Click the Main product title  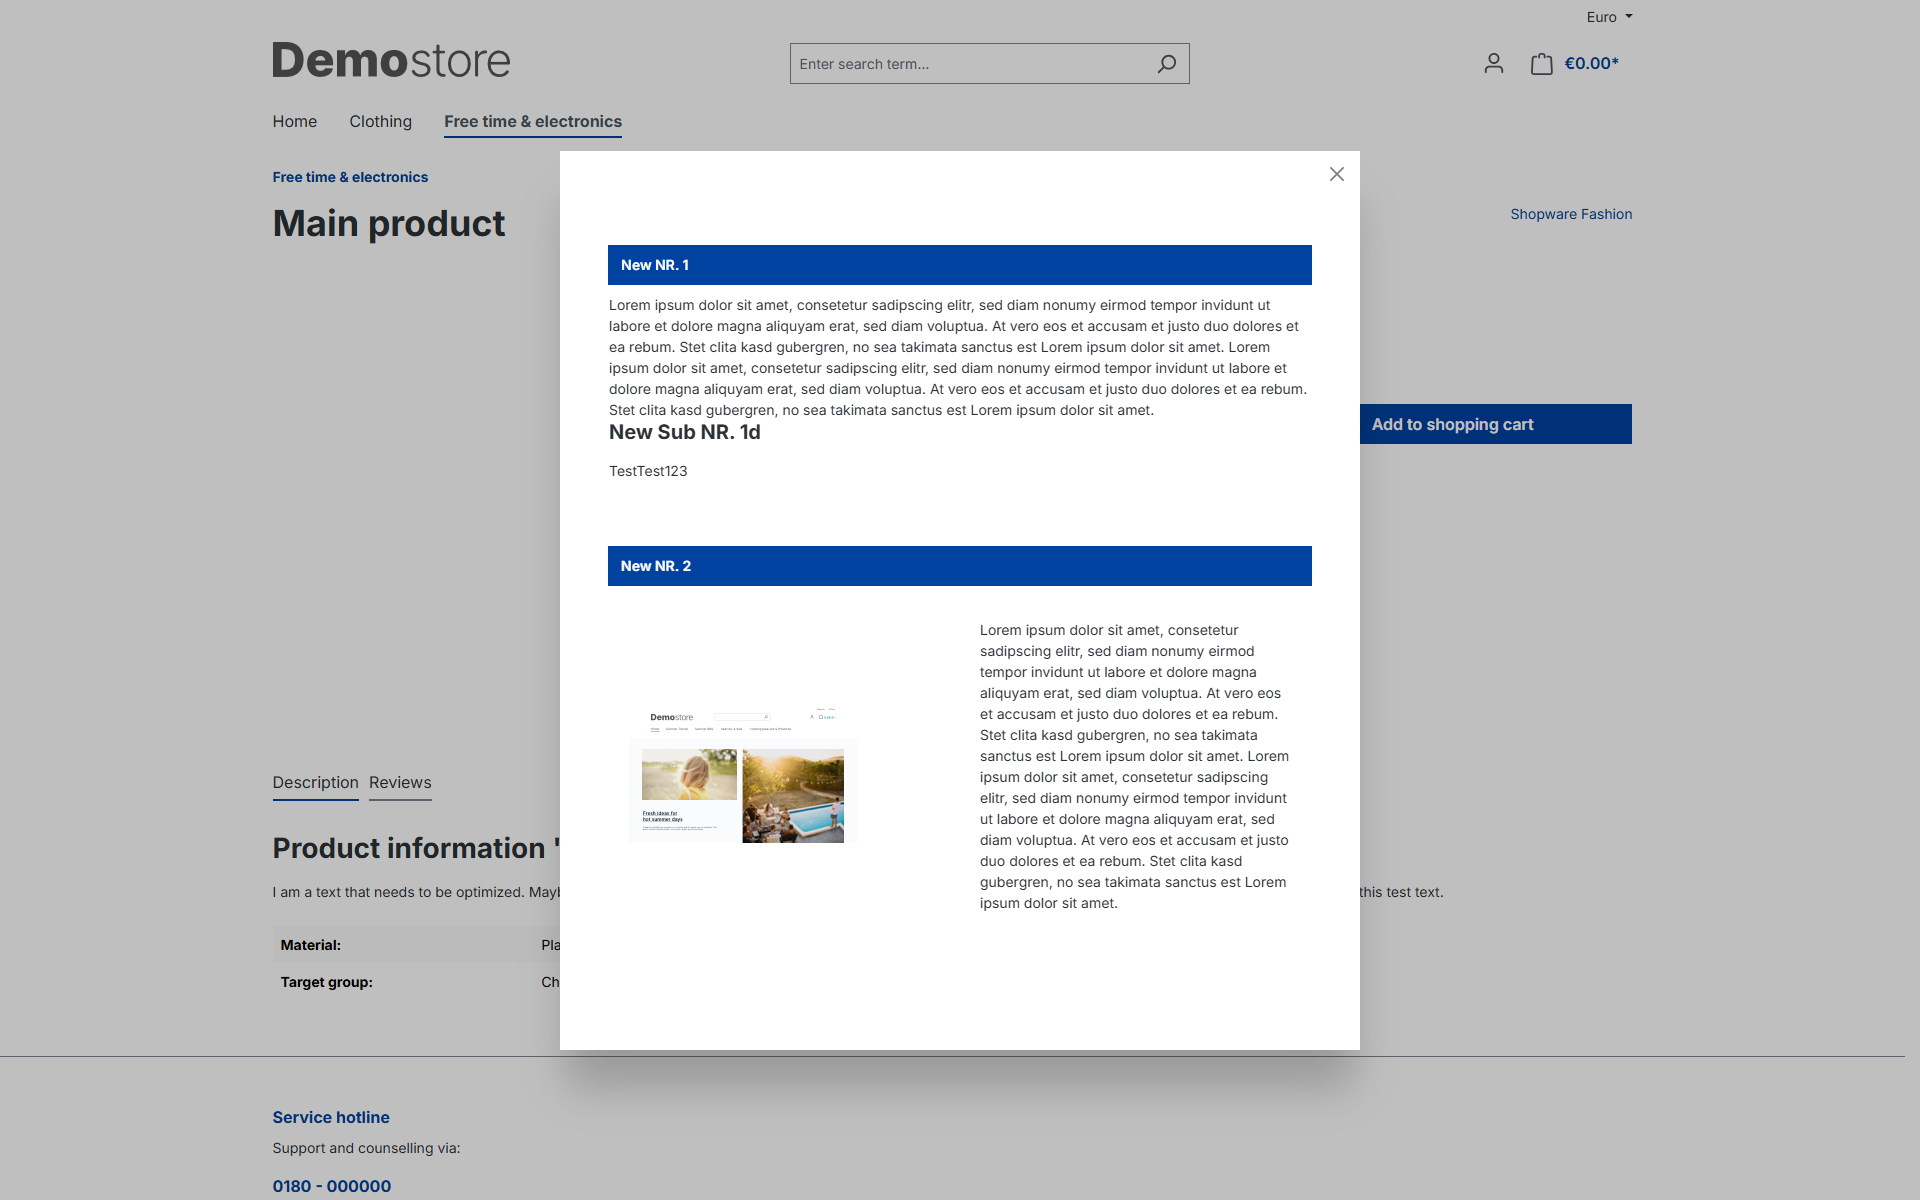click(389, 223)
